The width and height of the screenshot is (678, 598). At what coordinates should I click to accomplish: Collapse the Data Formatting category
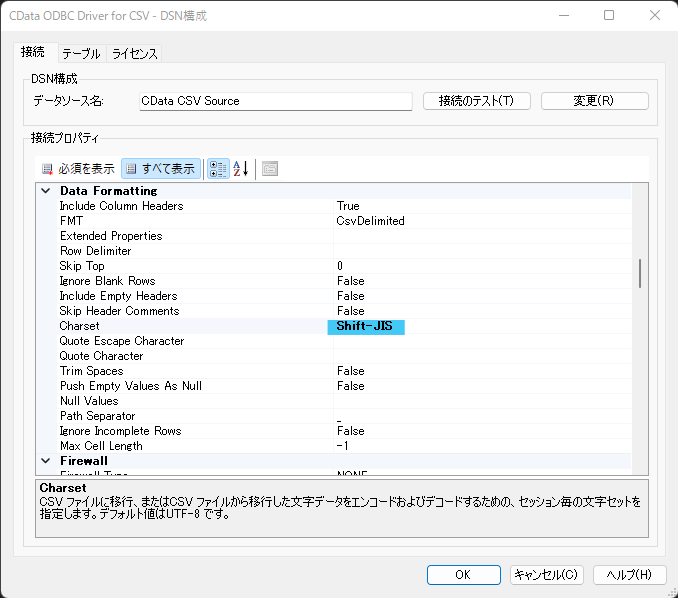[x=46, y=191]
